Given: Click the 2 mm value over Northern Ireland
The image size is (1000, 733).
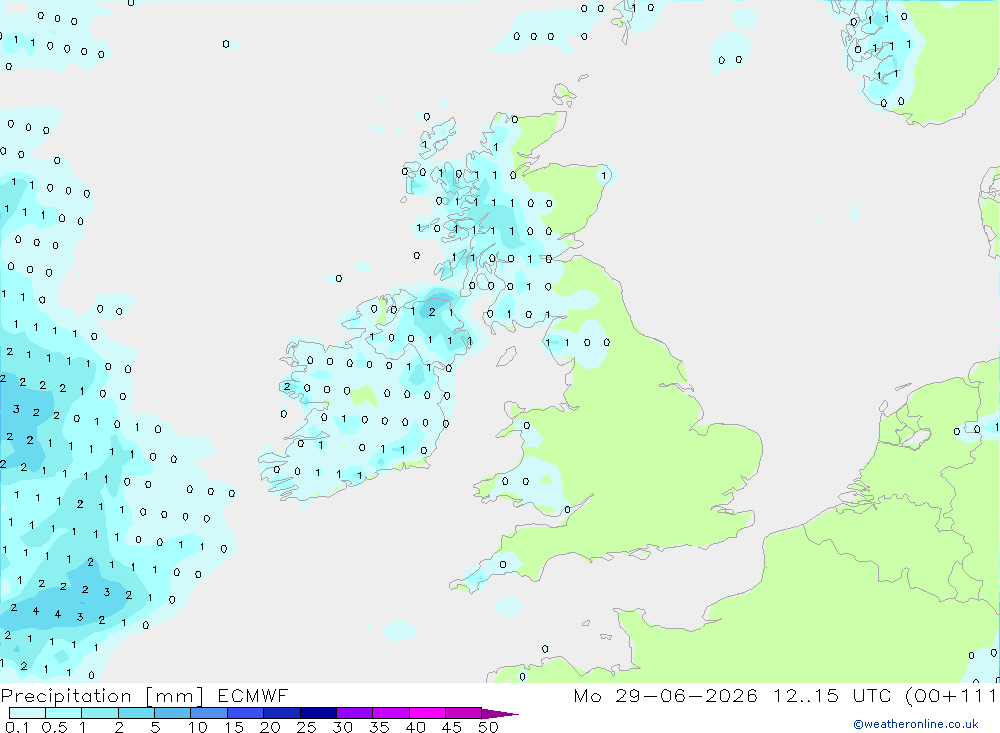Looking at the screenshot, I should tap(432, 312).
